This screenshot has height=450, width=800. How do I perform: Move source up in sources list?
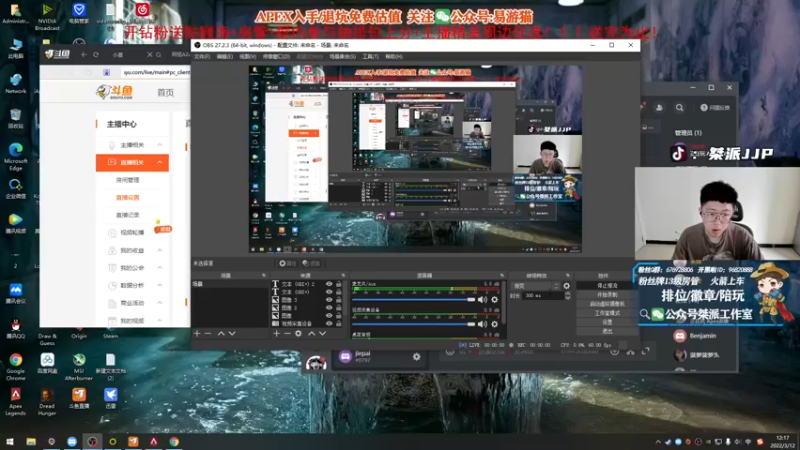click(x=311, y=334)
